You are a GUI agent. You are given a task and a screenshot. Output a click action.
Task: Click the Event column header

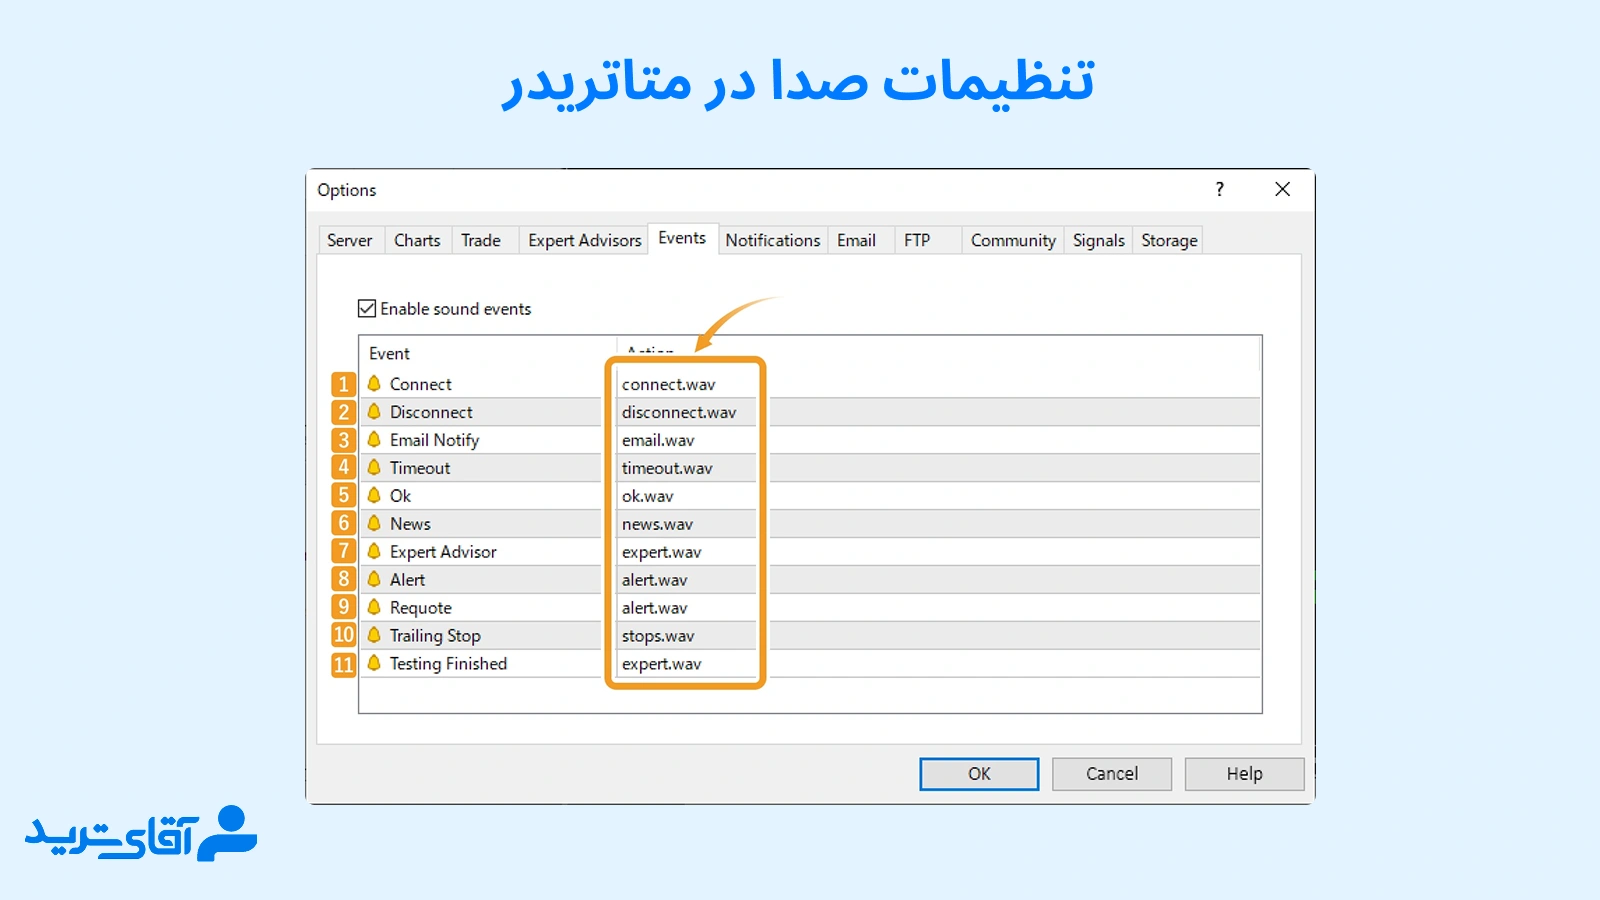click(390, 353)
